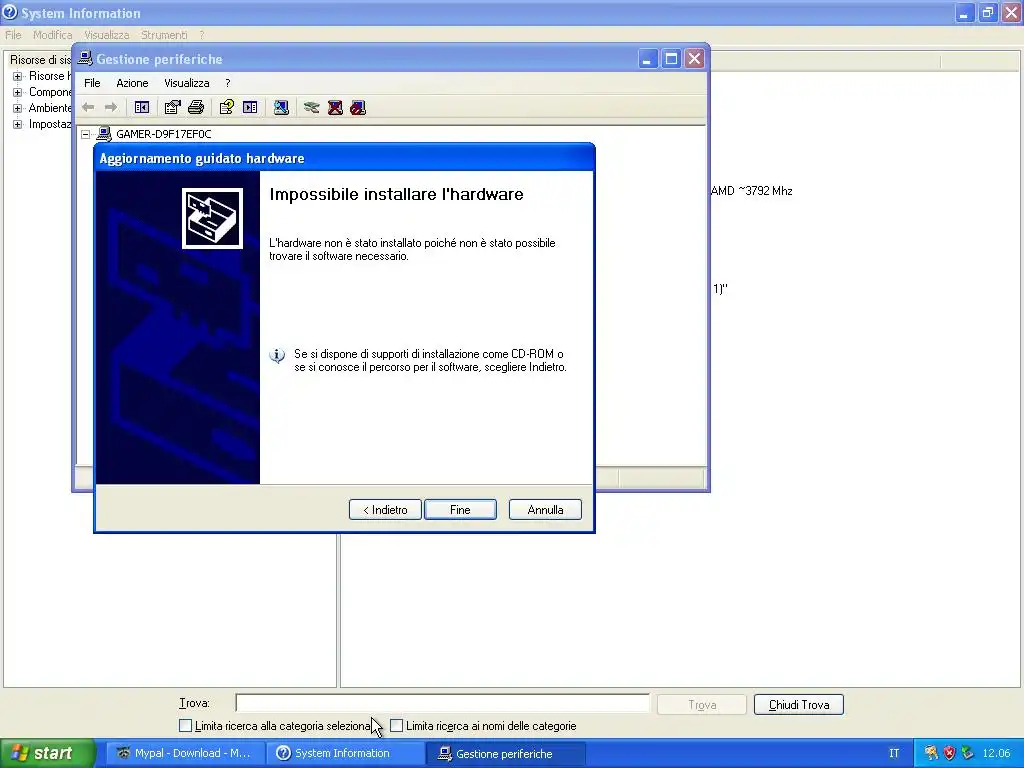Image resolution: width=1024 pixels, height=768 pixels.
Task: Click the security shield tray icon
Action: (950, 753)
